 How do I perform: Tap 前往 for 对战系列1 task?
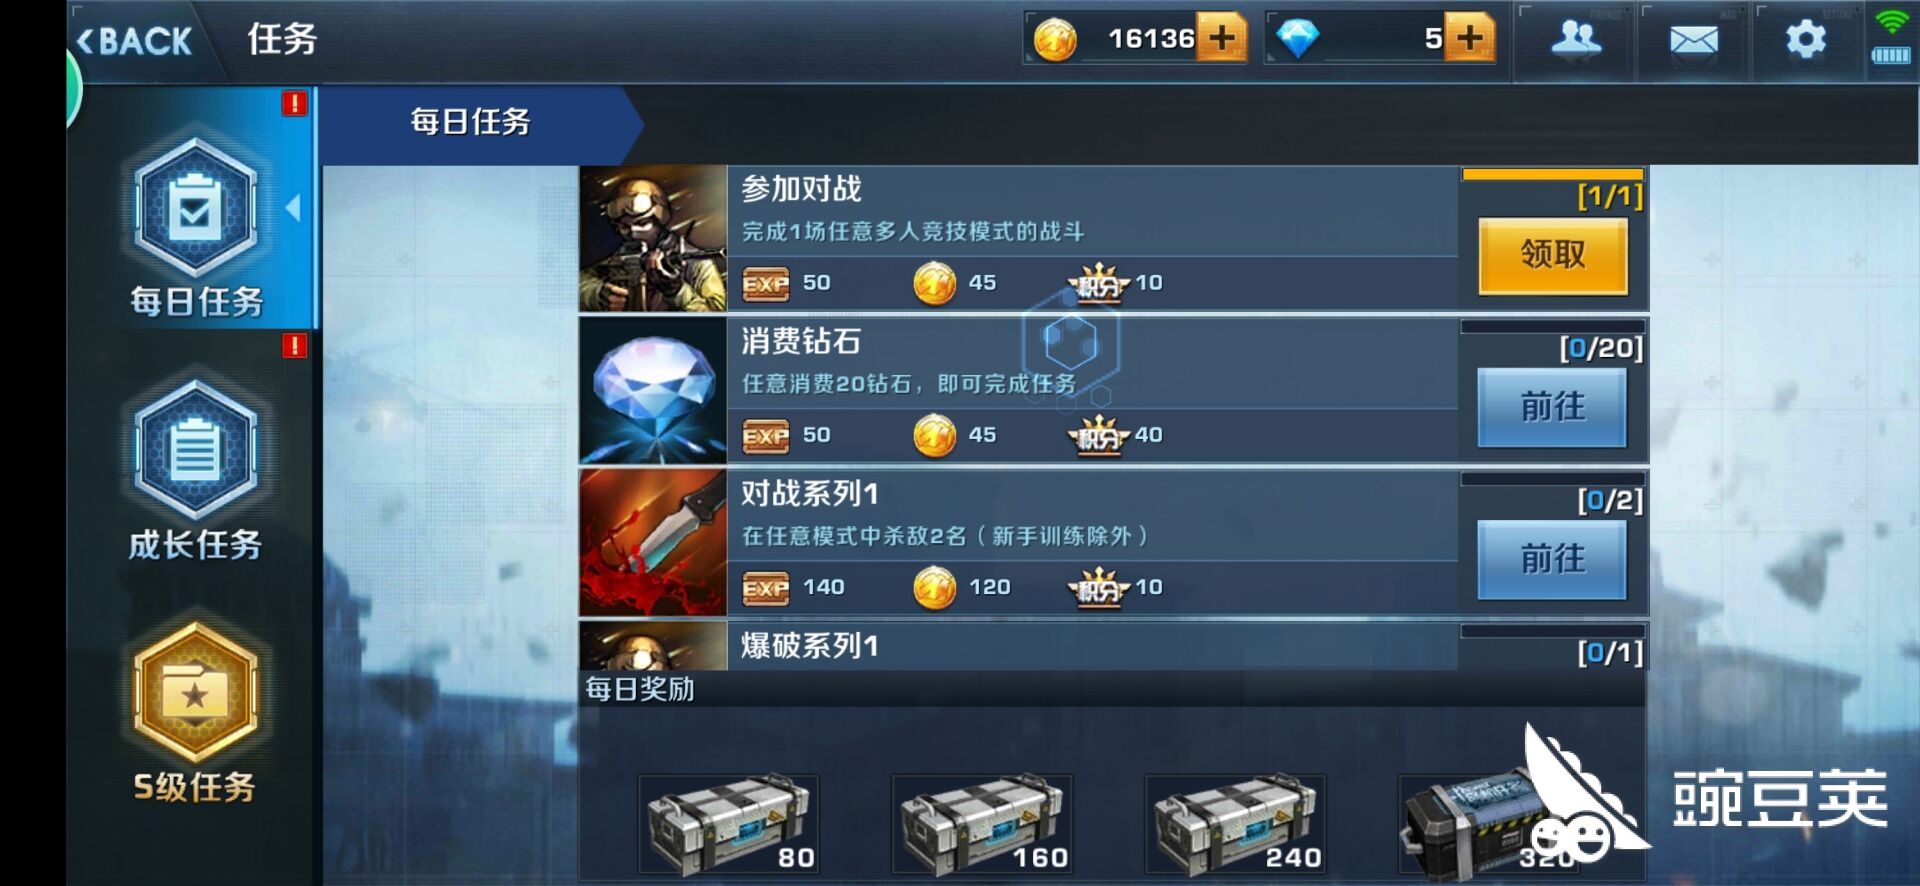[1553, 559]
